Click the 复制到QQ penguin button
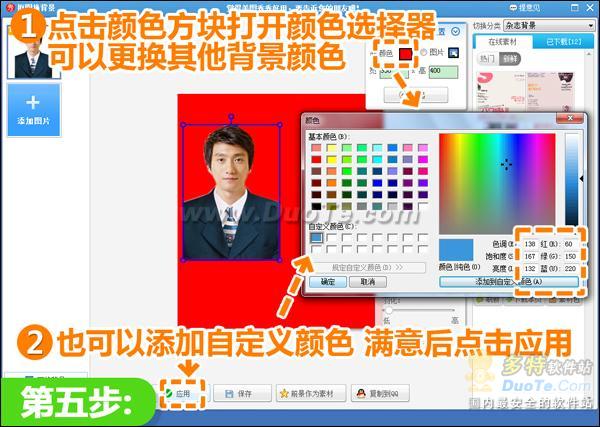This screenshot has width=600, height=427. point(380,393)
